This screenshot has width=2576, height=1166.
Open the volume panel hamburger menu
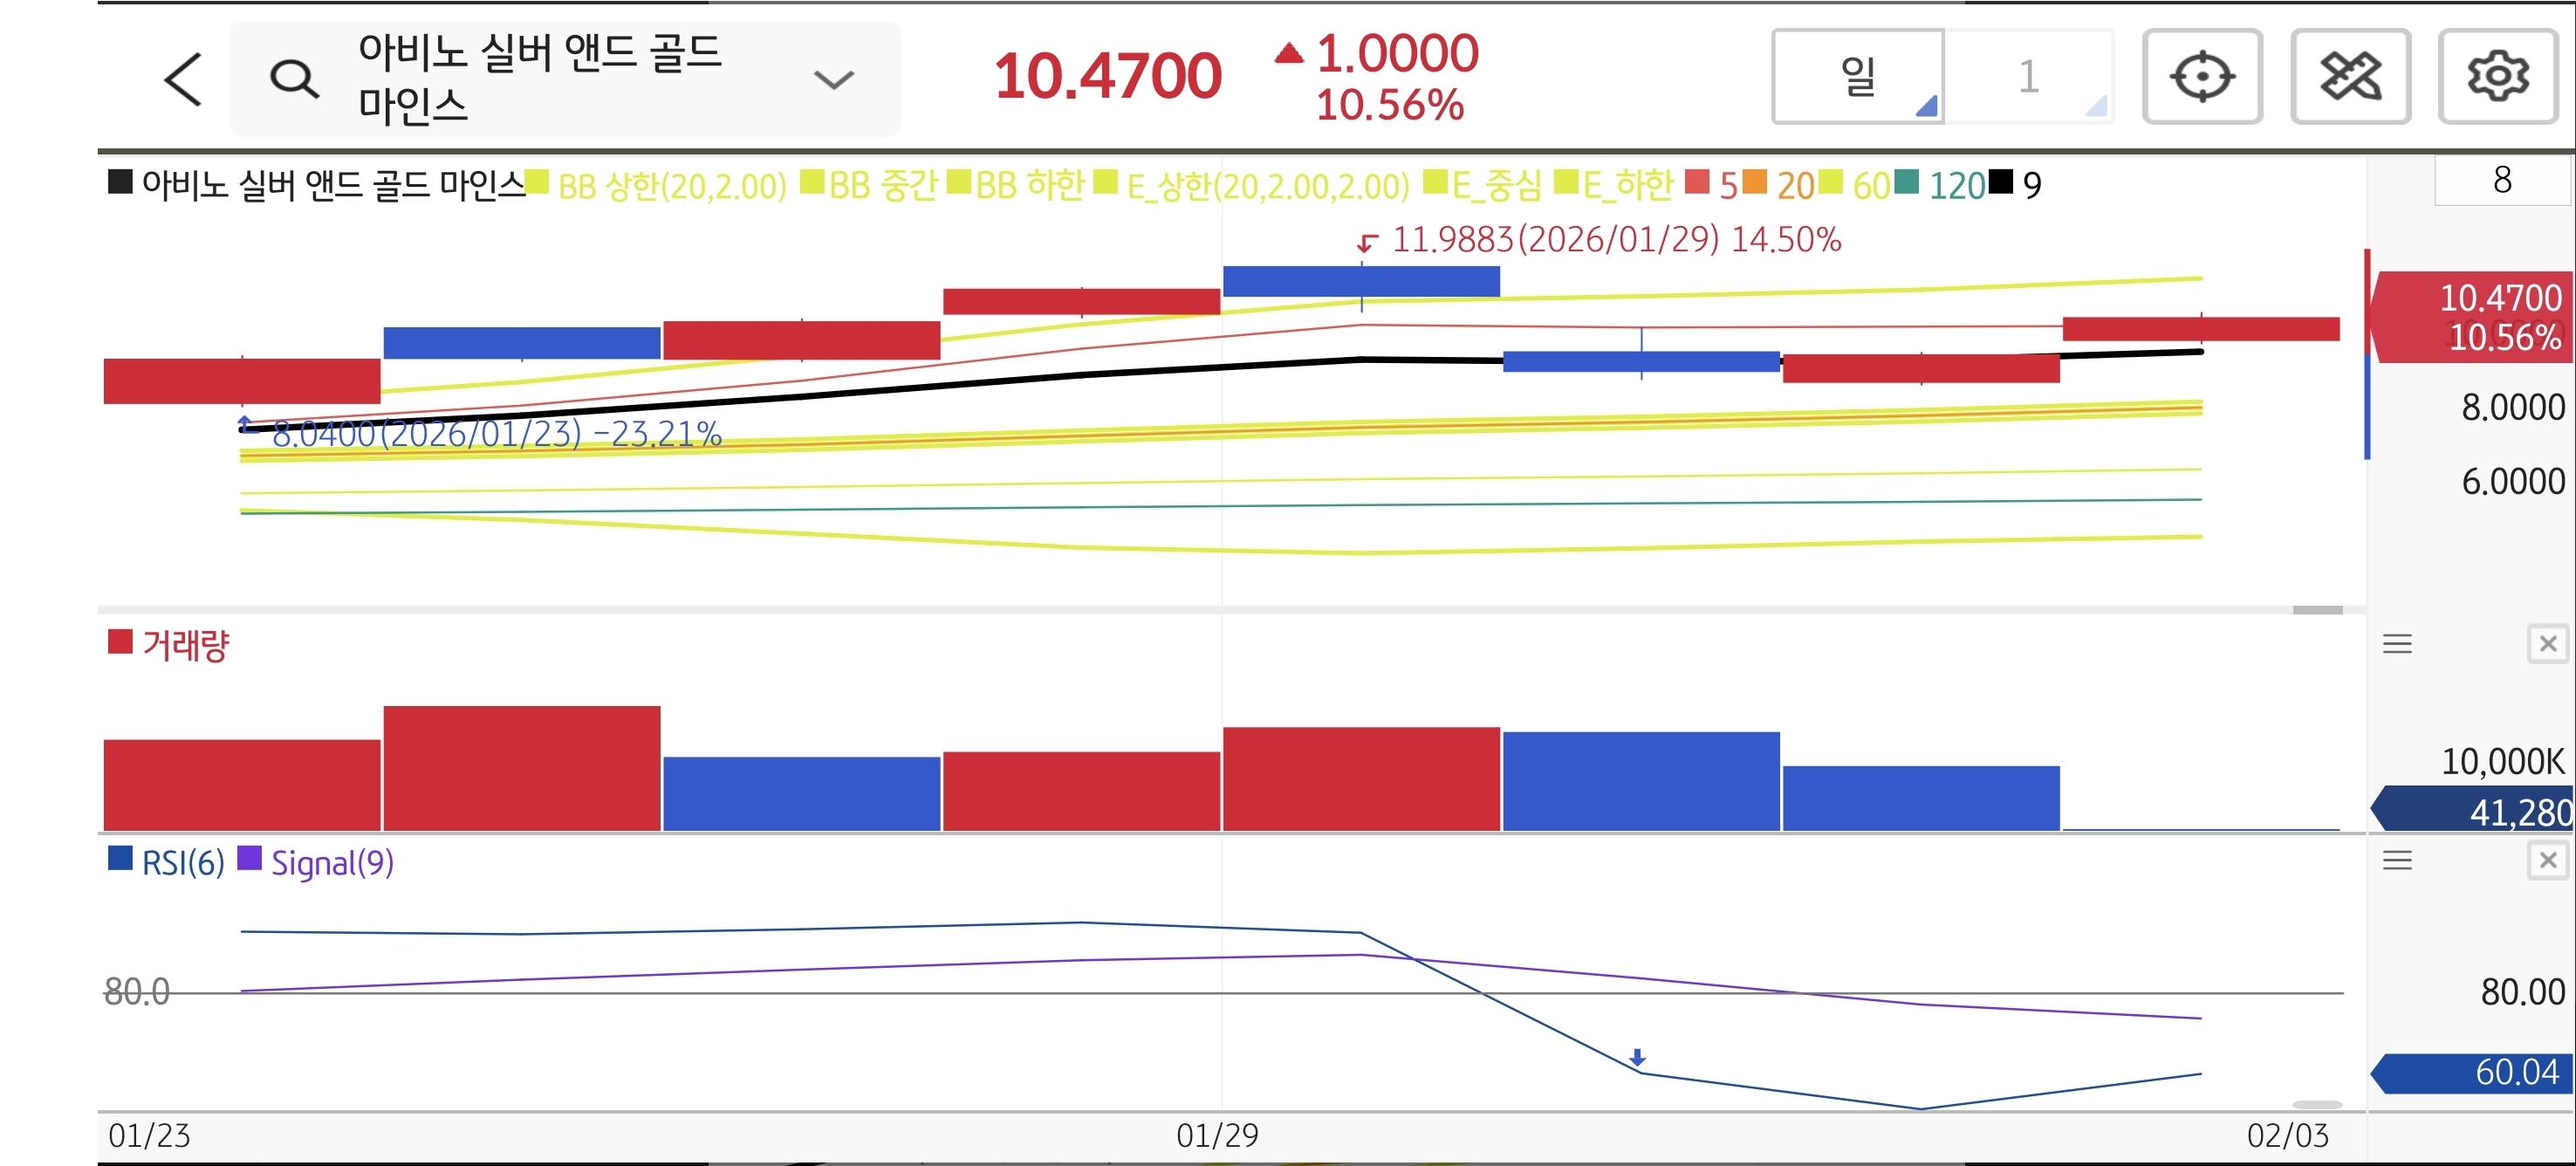click(x=2396, y=644)
